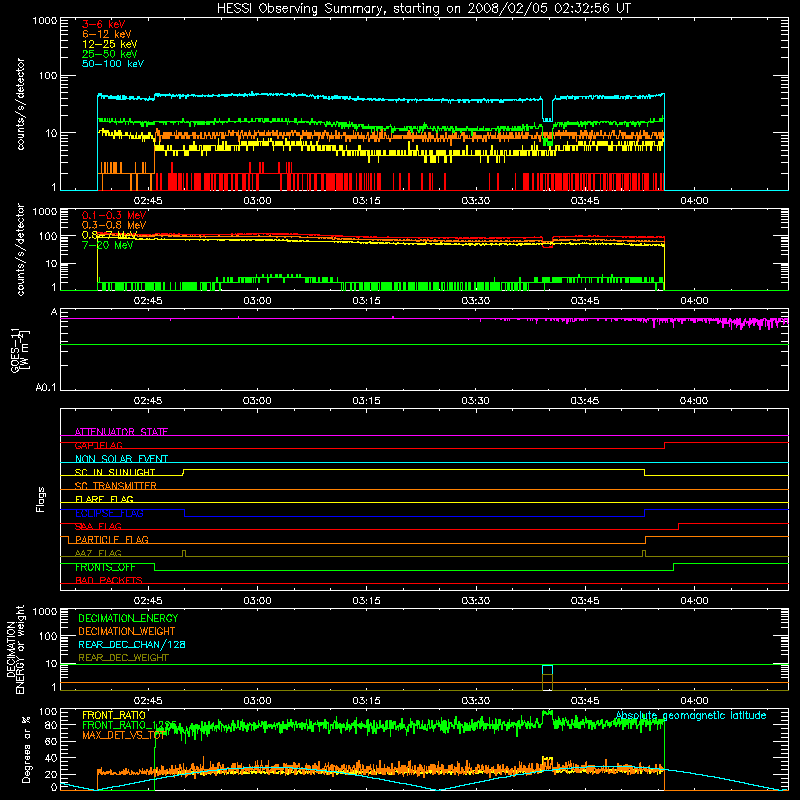Click the orange 0.3-0.8 MeV legend label

click(x=114, y=225)
